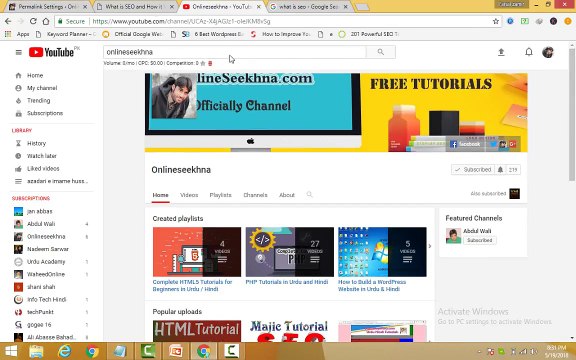Switch to Permalink Settings browser tab
This screenshot has height=360, width=576.
pos(47,7)
